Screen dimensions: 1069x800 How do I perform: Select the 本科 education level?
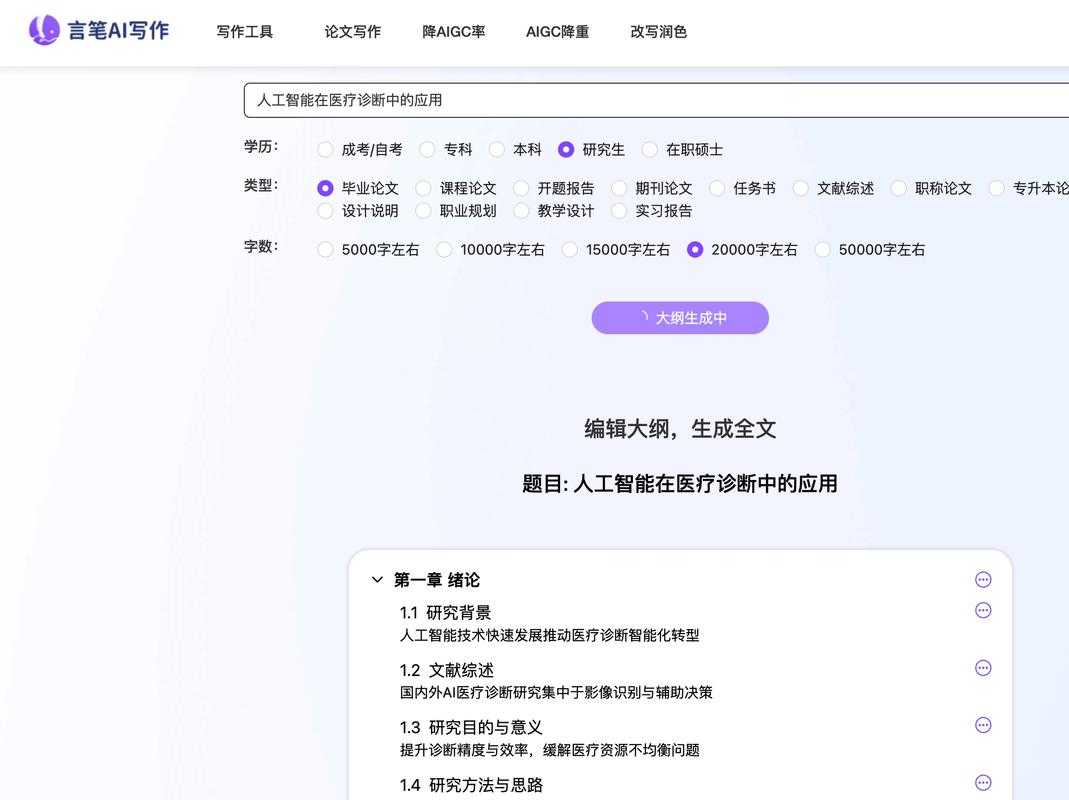(497, 150)
